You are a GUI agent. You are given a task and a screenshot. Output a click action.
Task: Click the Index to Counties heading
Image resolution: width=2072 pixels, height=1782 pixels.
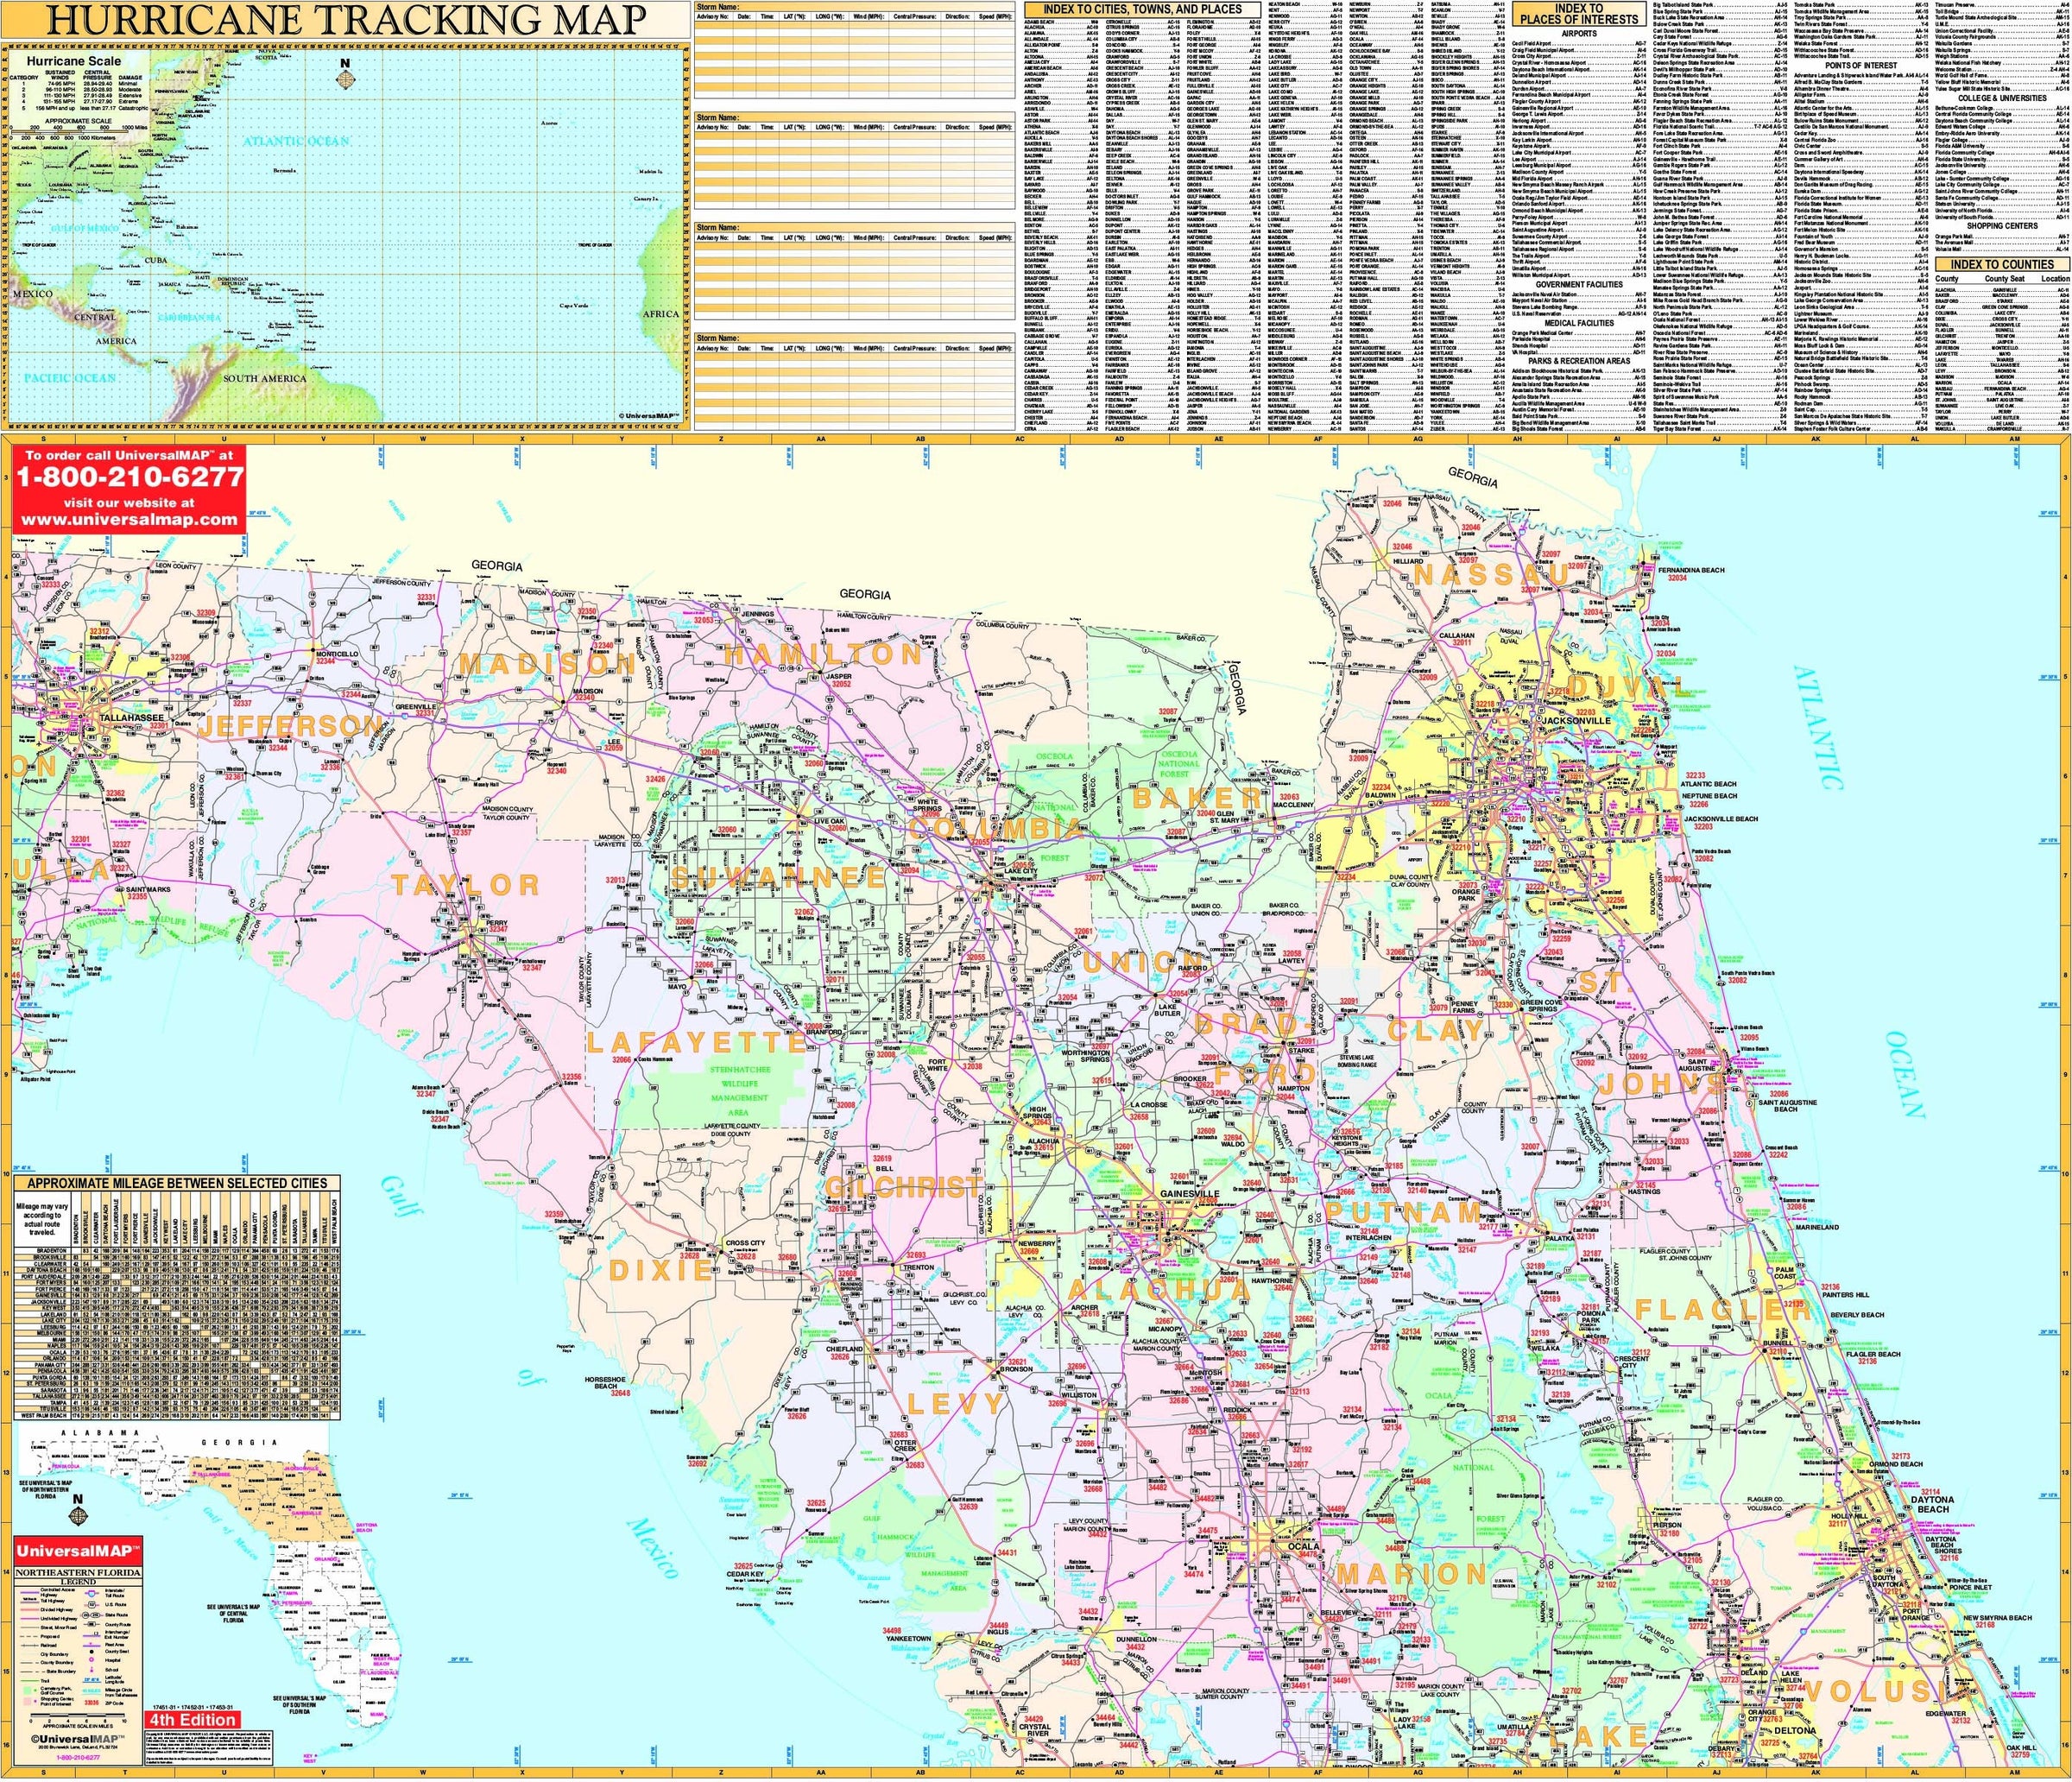coord(2002,264)
